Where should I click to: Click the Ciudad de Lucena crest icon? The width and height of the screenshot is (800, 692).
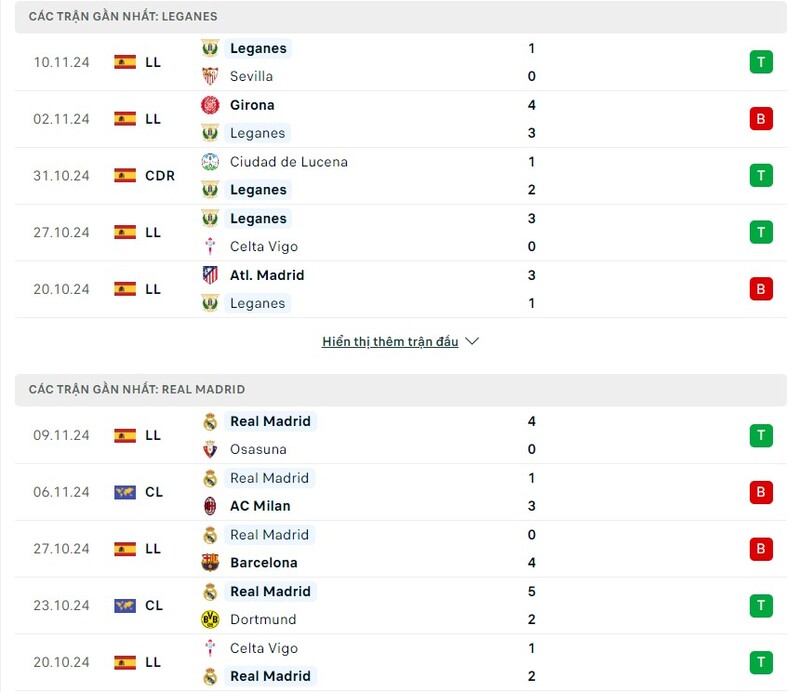pyautogui.click(x=210, y=162)
